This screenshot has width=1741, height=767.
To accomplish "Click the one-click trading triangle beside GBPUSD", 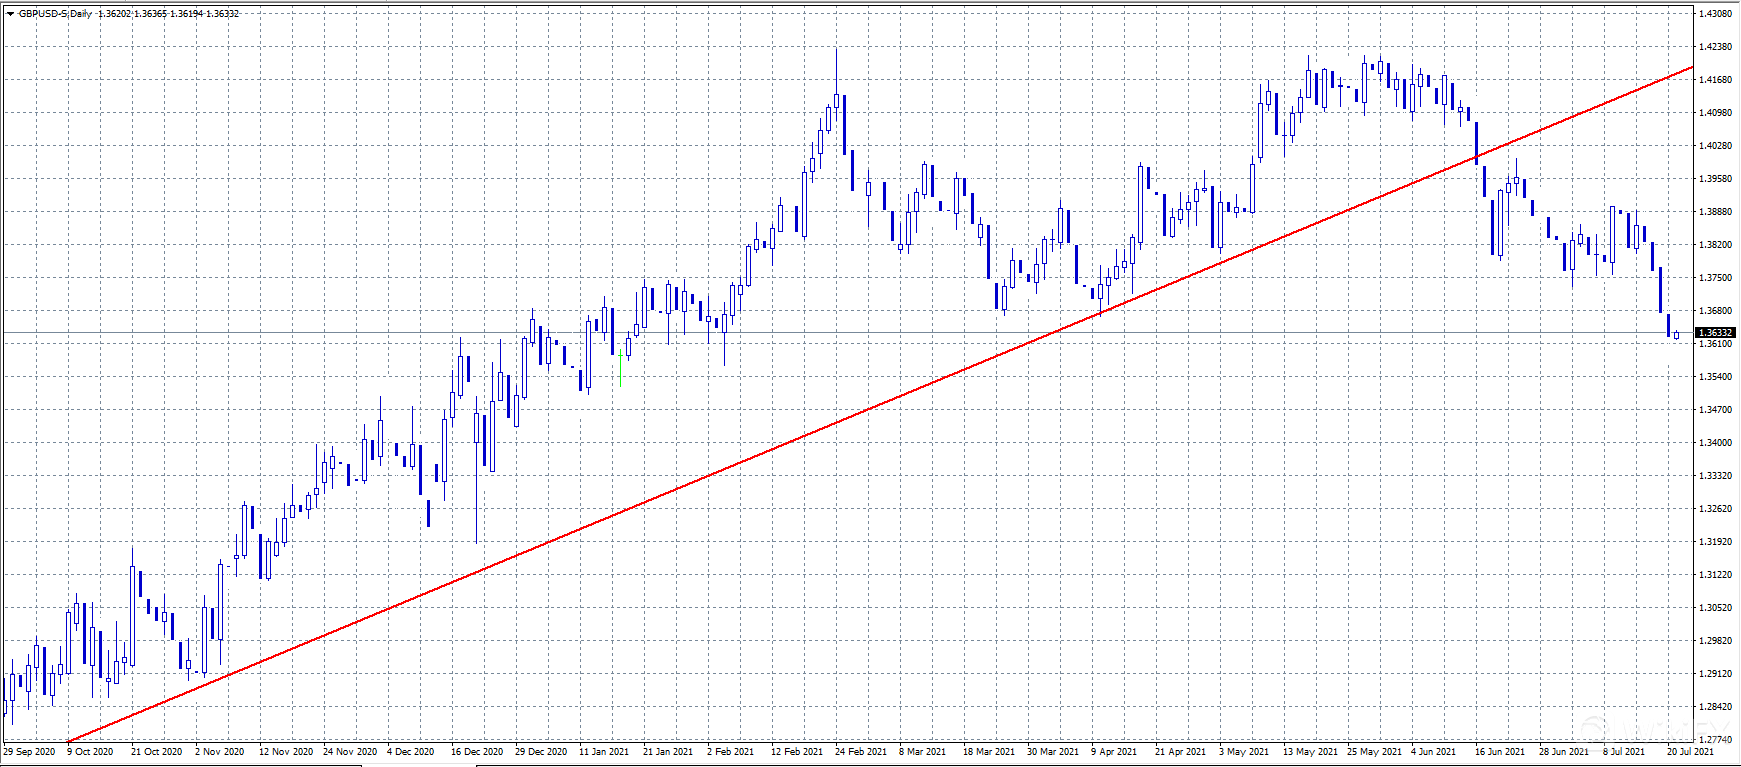I will tap(10, 14).
